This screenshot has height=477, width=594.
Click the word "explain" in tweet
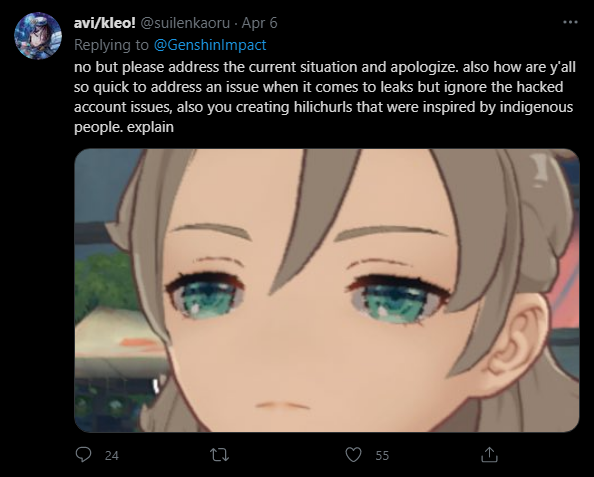(x=150, y=127)
